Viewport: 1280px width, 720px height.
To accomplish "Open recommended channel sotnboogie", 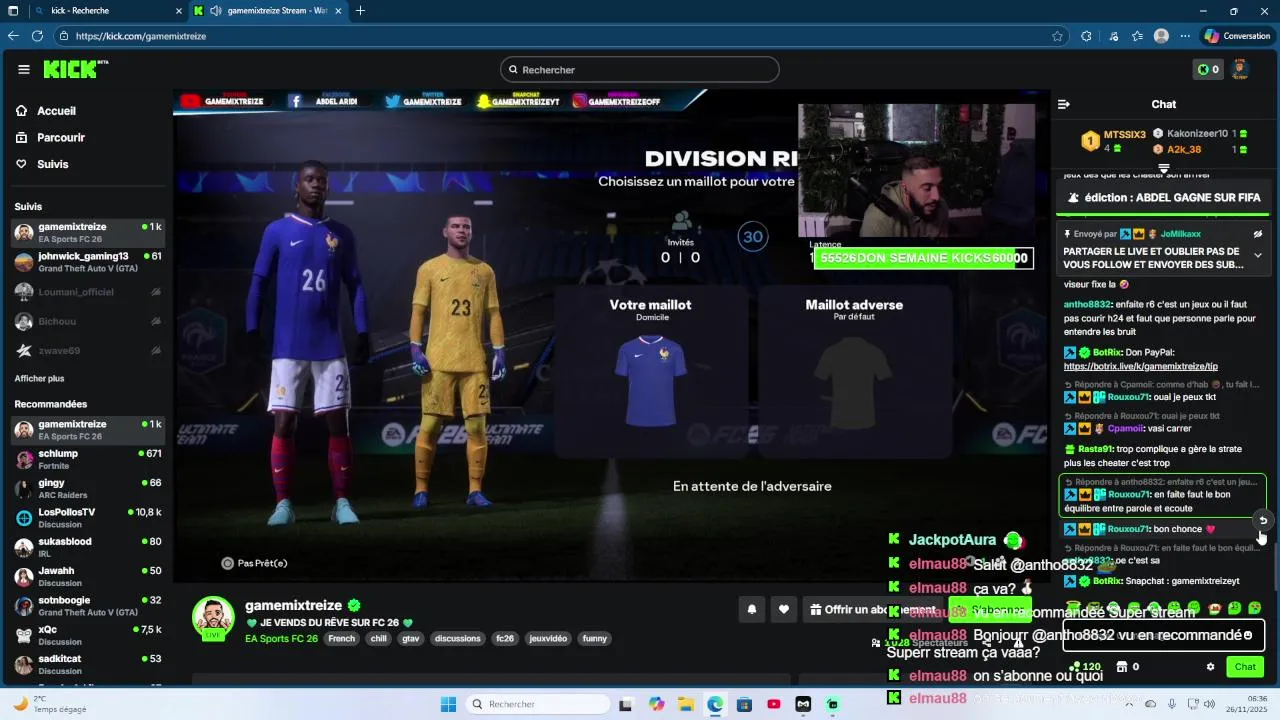I will (87, 606).
